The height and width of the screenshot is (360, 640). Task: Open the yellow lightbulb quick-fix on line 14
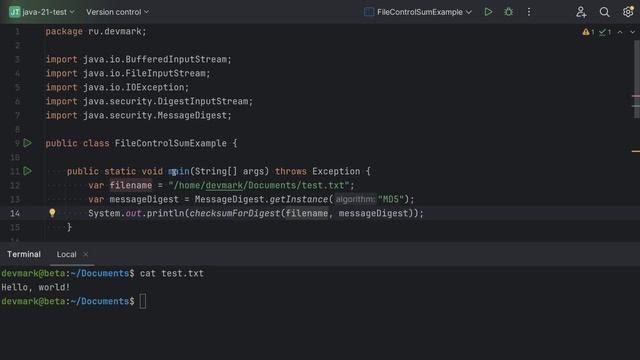pyautogui.click(x=52, y=213)
